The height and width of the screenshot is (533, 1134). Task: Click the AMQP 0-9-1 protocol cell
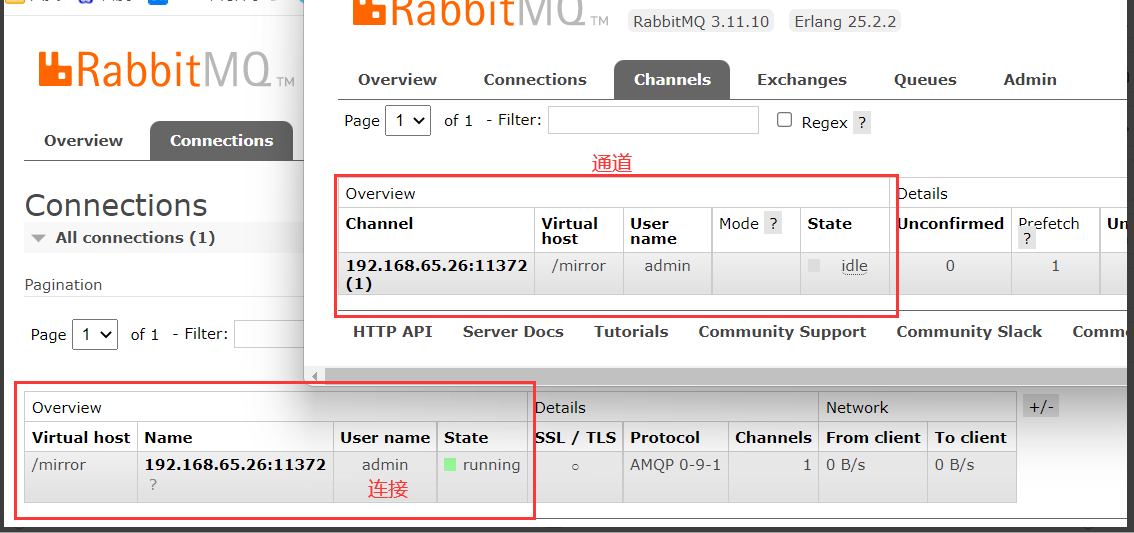675,465
